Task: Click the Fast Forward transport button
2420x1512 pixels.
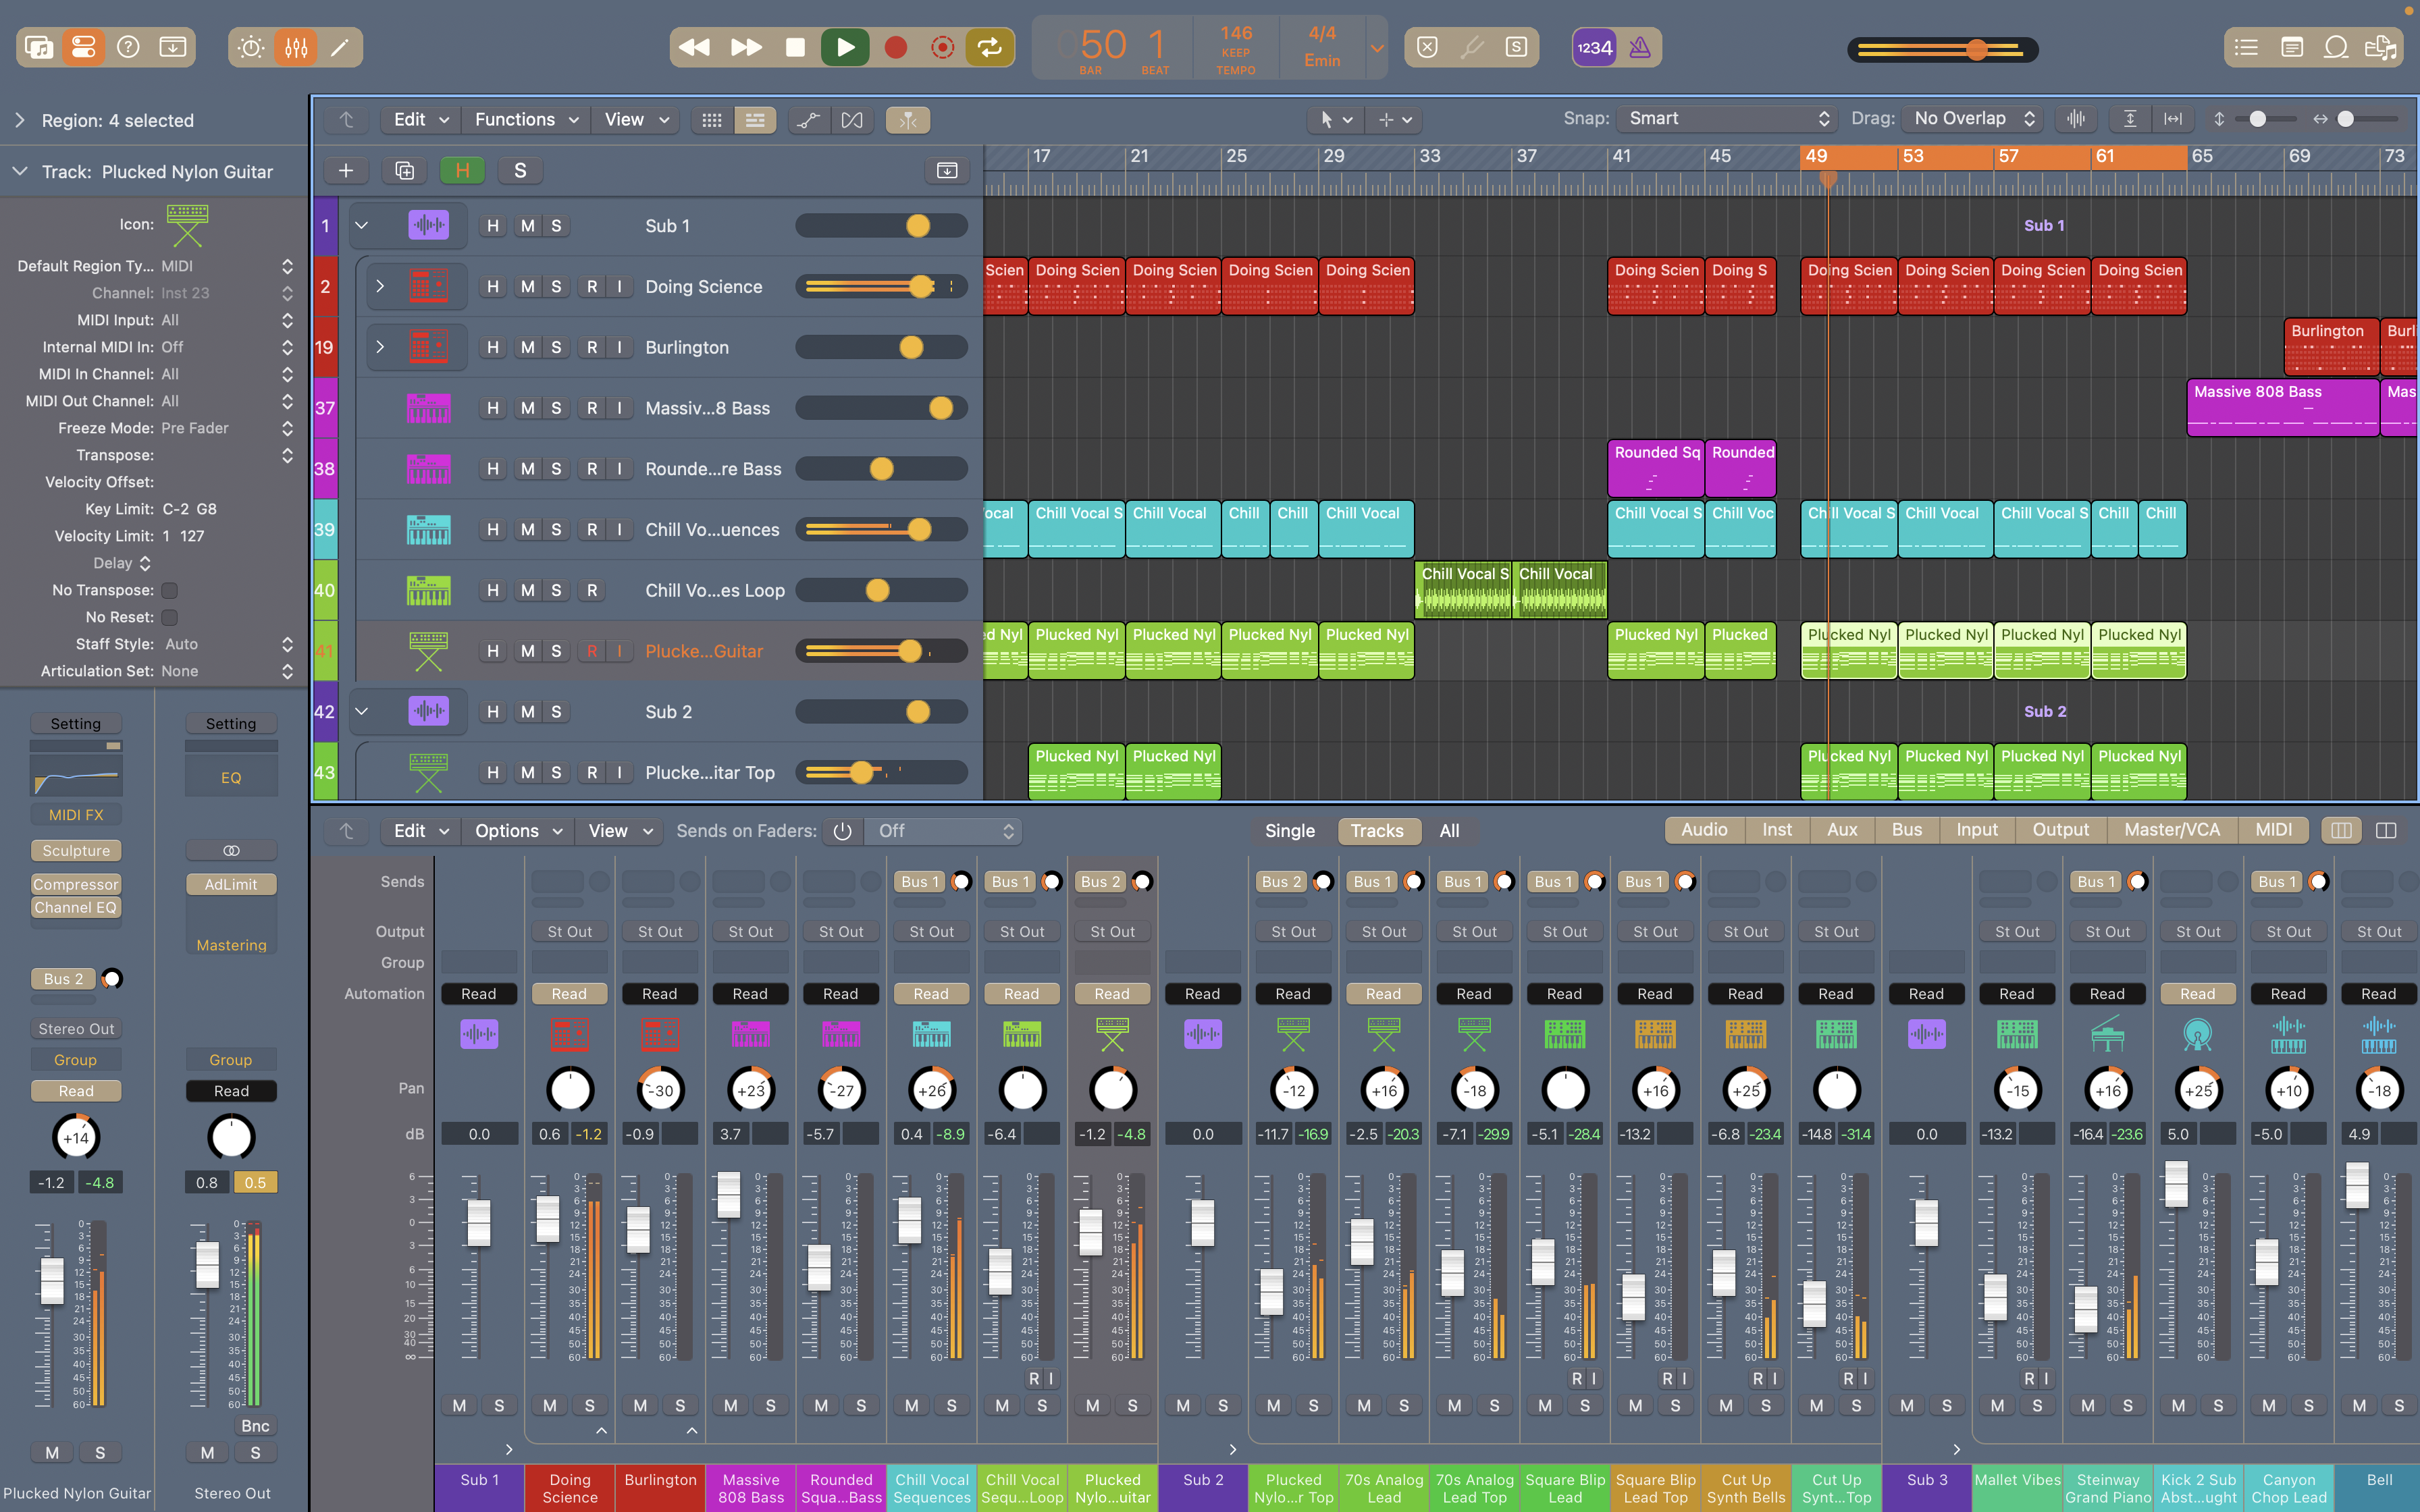Action: point(746,47)
